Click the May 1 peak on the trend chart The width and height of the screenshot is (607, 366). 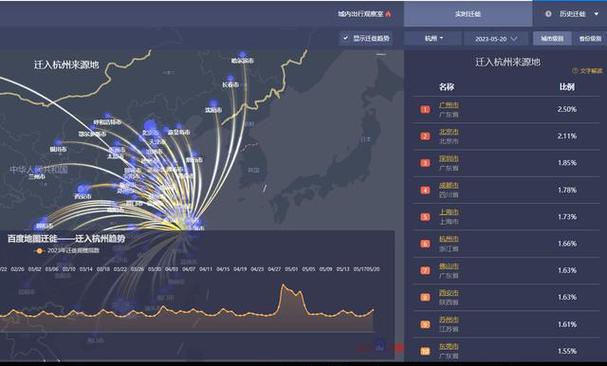pos(283,286)
